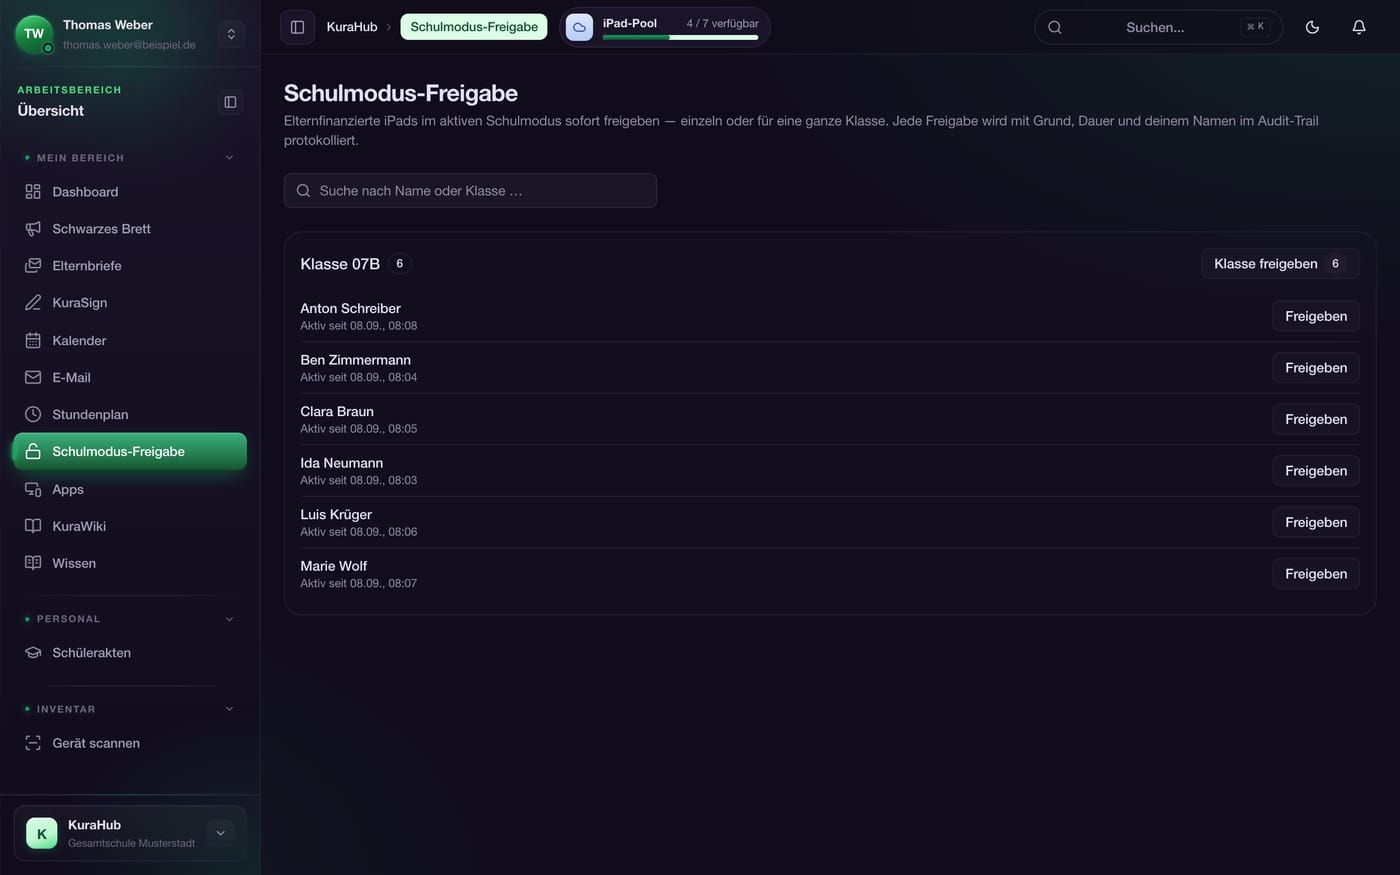Click the iPad-Pool availability progress bar
The width and height of the screenshot is (1400, 875).
(680, 38)
